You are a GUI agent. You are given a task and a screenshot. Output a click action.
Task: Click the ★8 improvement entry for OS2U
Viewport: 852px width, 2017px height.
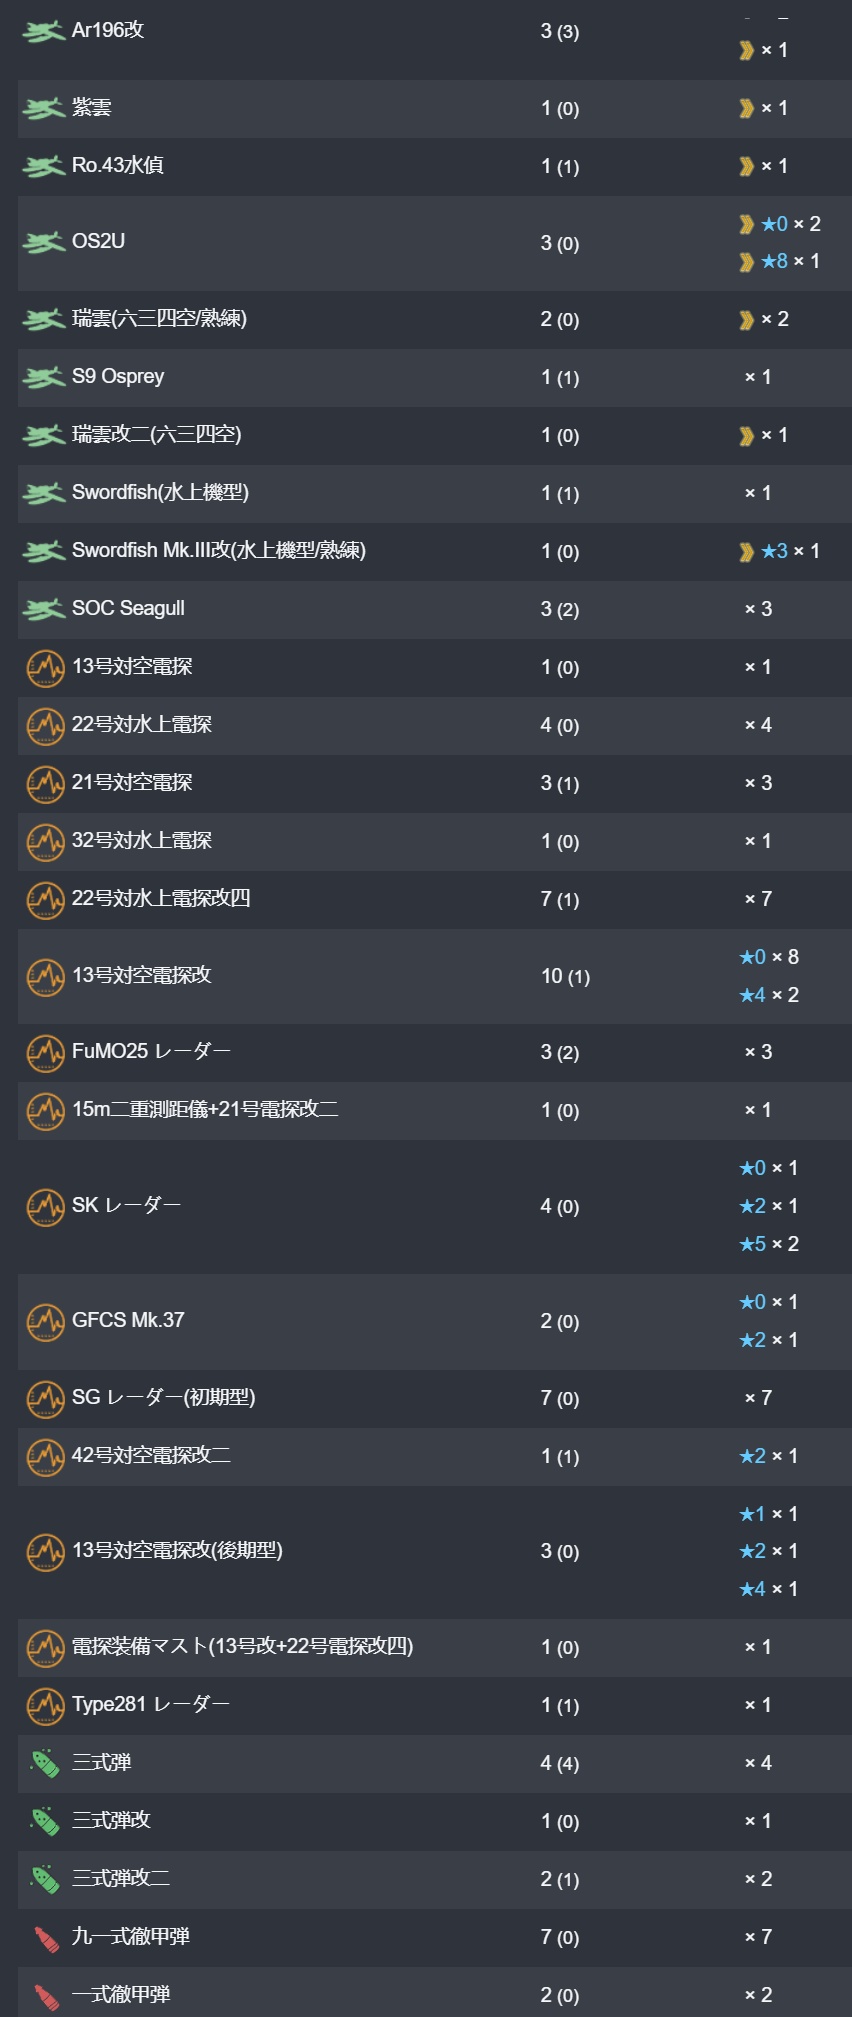780,261
